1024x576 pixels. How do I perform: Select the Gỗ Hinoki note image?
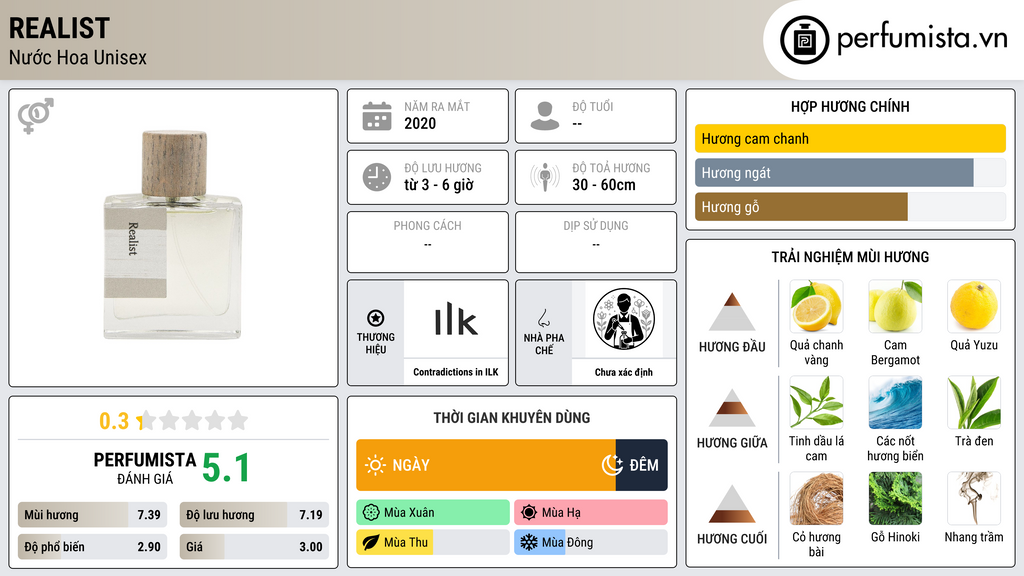pyautogui.click(x=895, y=498)
